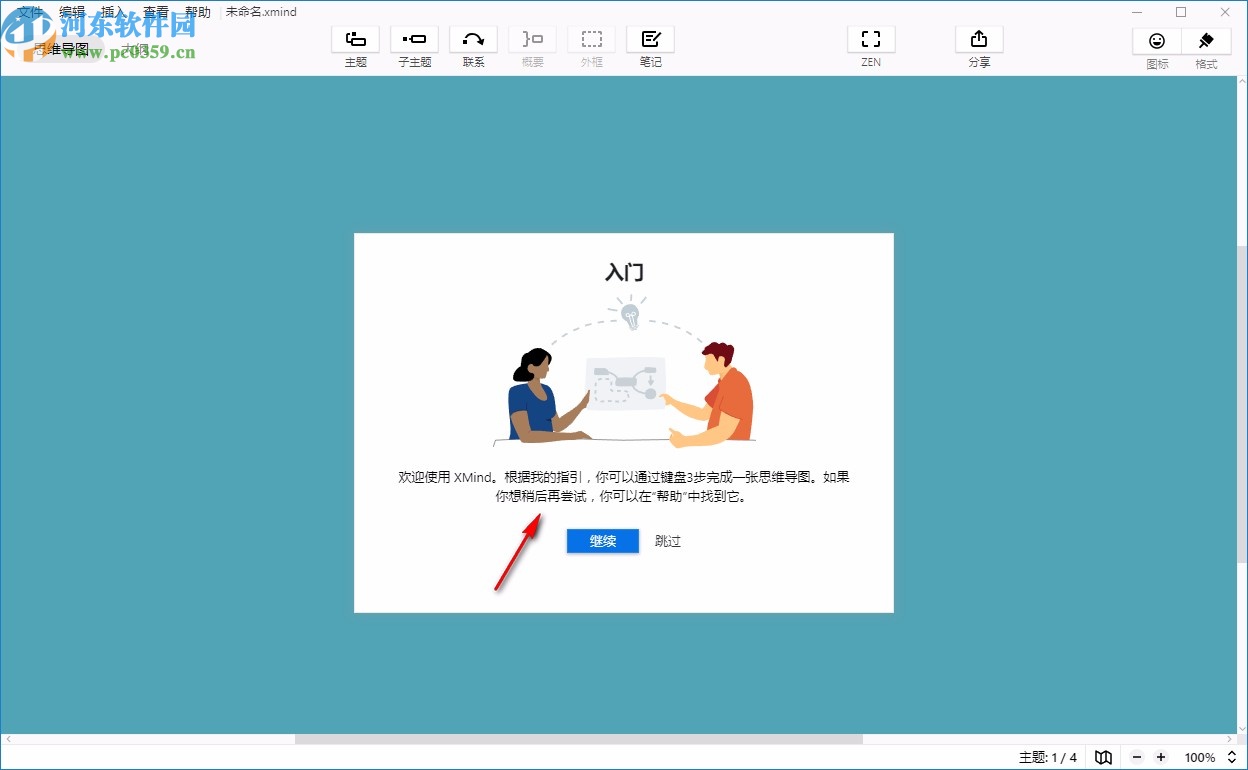Image resolution: width=1248 pixels, height=770 pixels.
Task: Toggle the 外框 (Boundary) tool
Action: tap(591, 45)
